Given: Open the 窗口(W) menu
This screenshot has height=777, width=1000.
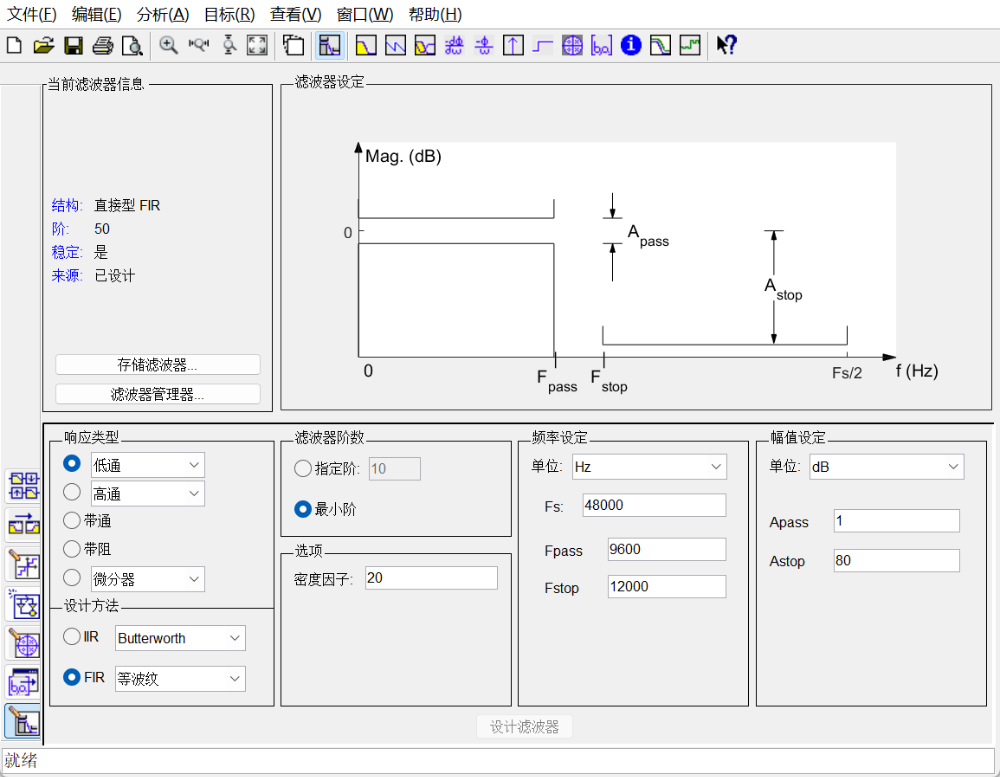Looking at the screenshot, I should click(365, 14).
